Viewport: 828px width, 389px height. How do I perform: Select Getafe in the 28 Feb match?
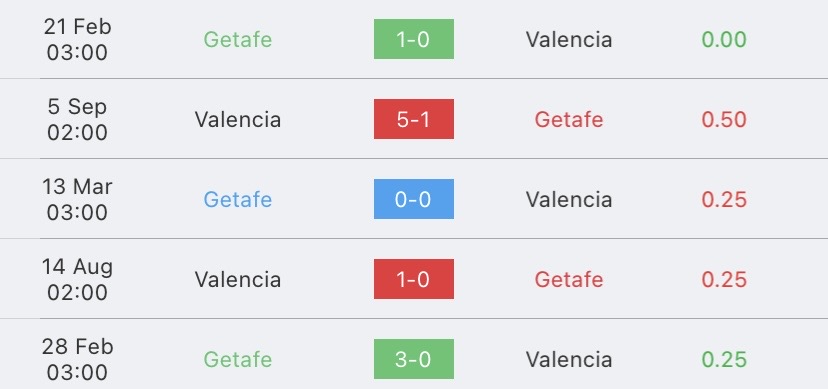238,359
